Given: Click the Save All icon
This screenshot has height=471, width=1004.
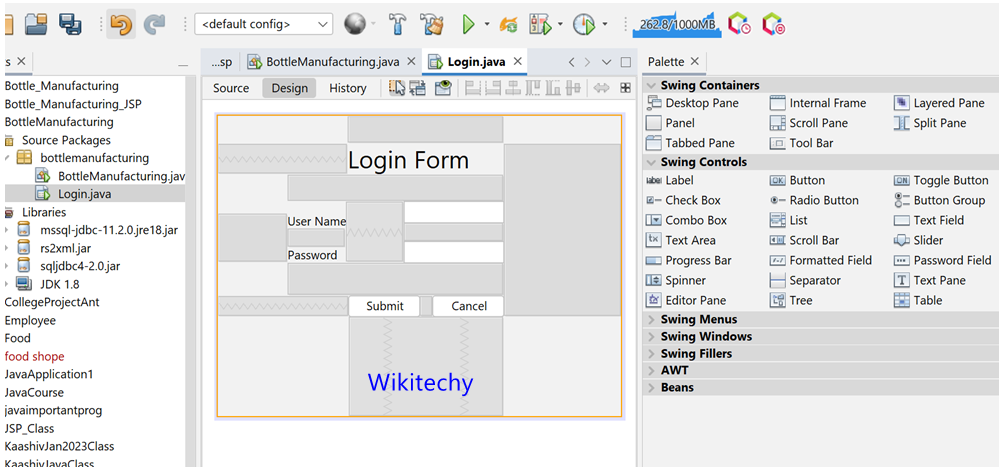Looking at the screenshot, I should pyautogui.click(x=70, y=23).
